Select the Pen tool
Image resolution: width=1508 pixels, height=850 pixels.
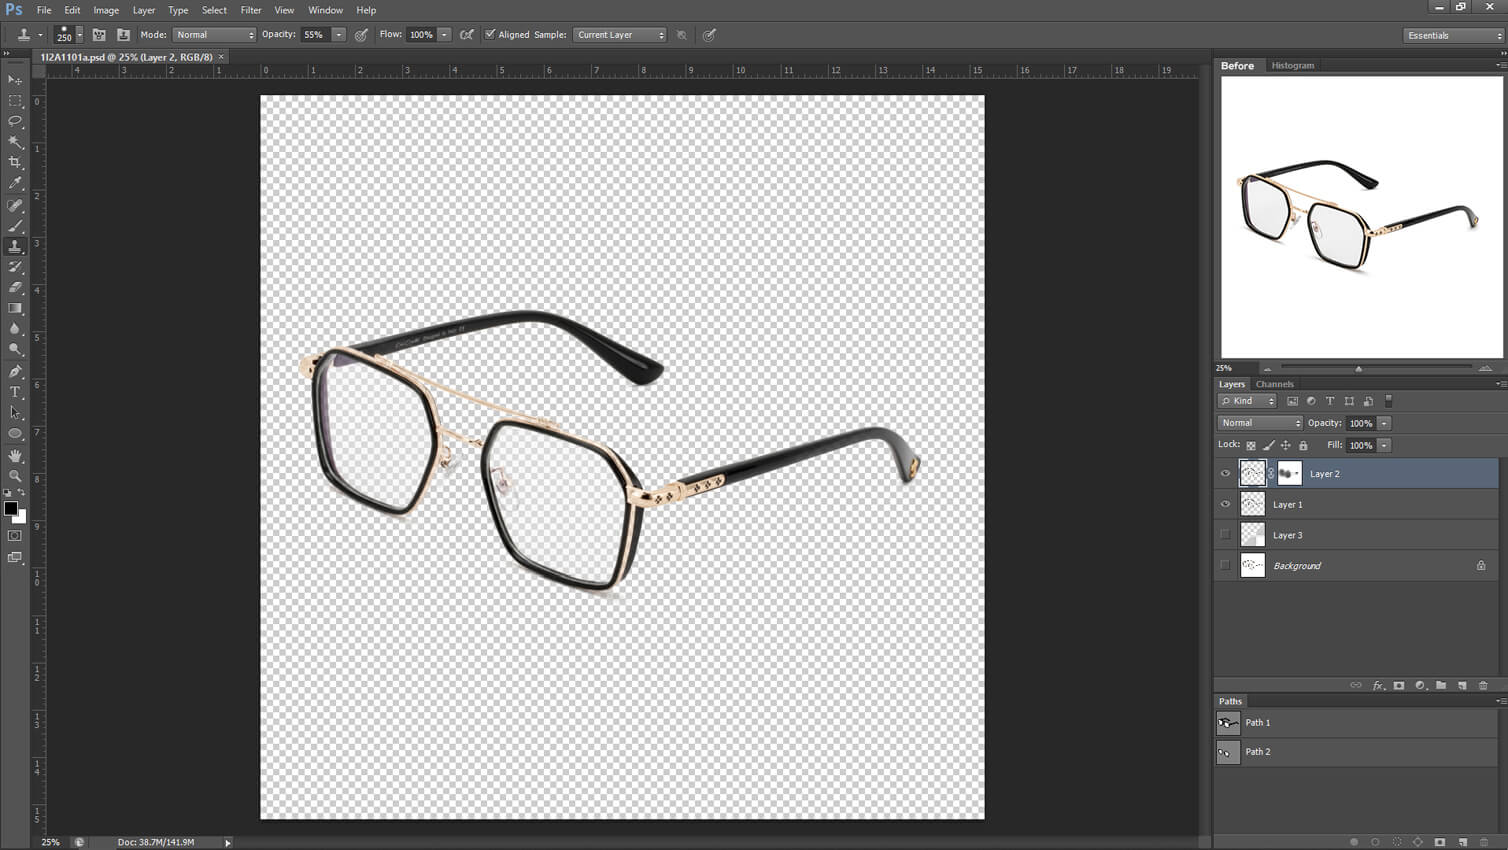pos(15,371)
